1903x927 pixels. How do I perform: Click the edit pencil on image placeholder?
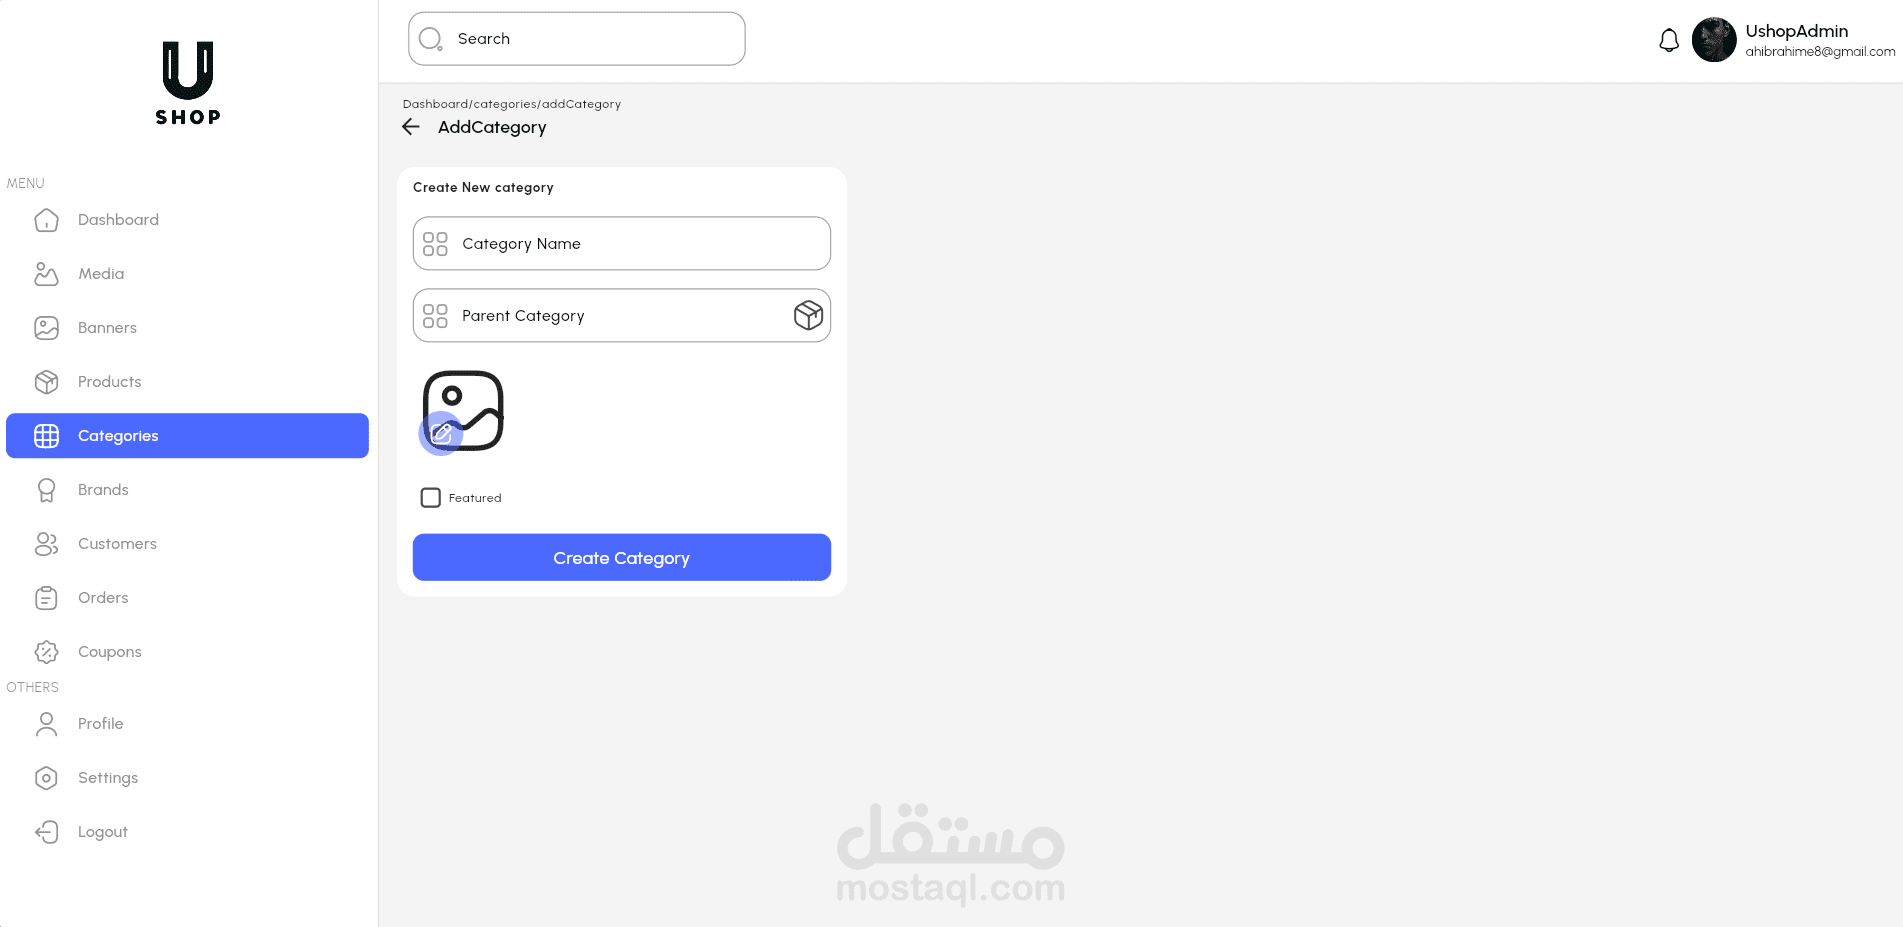(441, 433)
